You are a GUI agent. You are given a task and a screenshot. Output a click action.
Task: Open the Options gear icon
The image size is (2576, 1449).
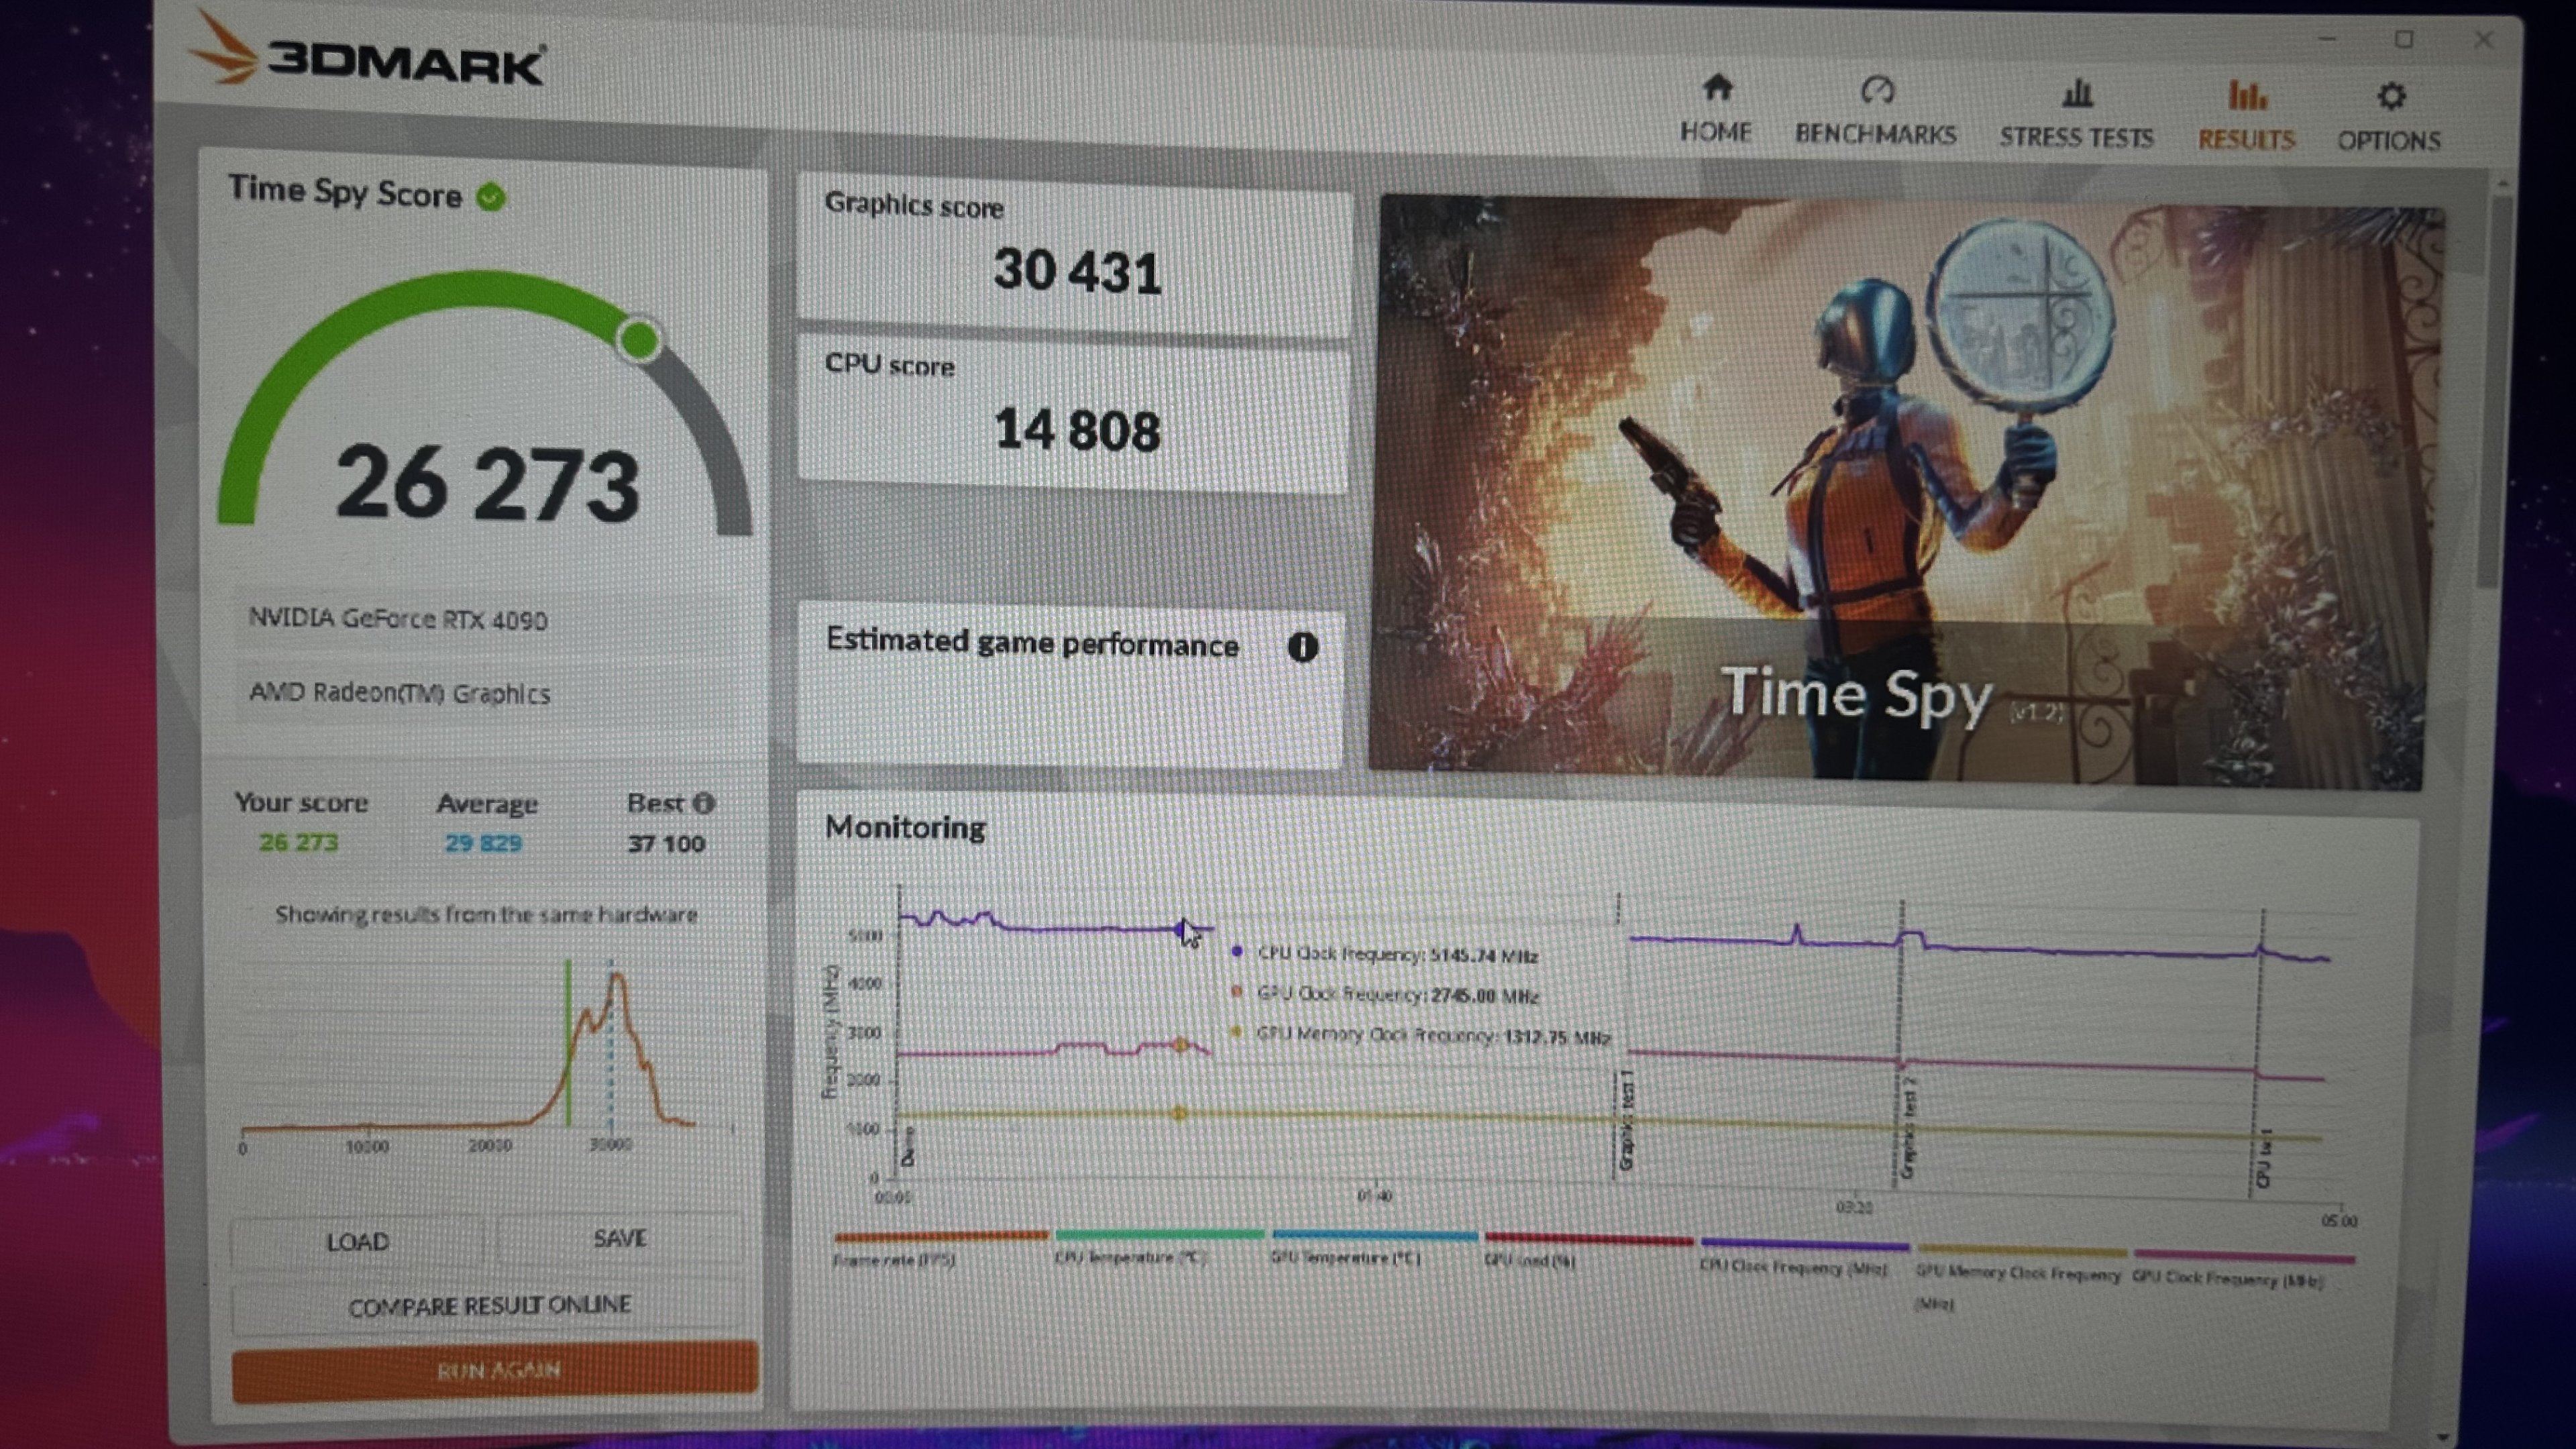click(2391, 97)
